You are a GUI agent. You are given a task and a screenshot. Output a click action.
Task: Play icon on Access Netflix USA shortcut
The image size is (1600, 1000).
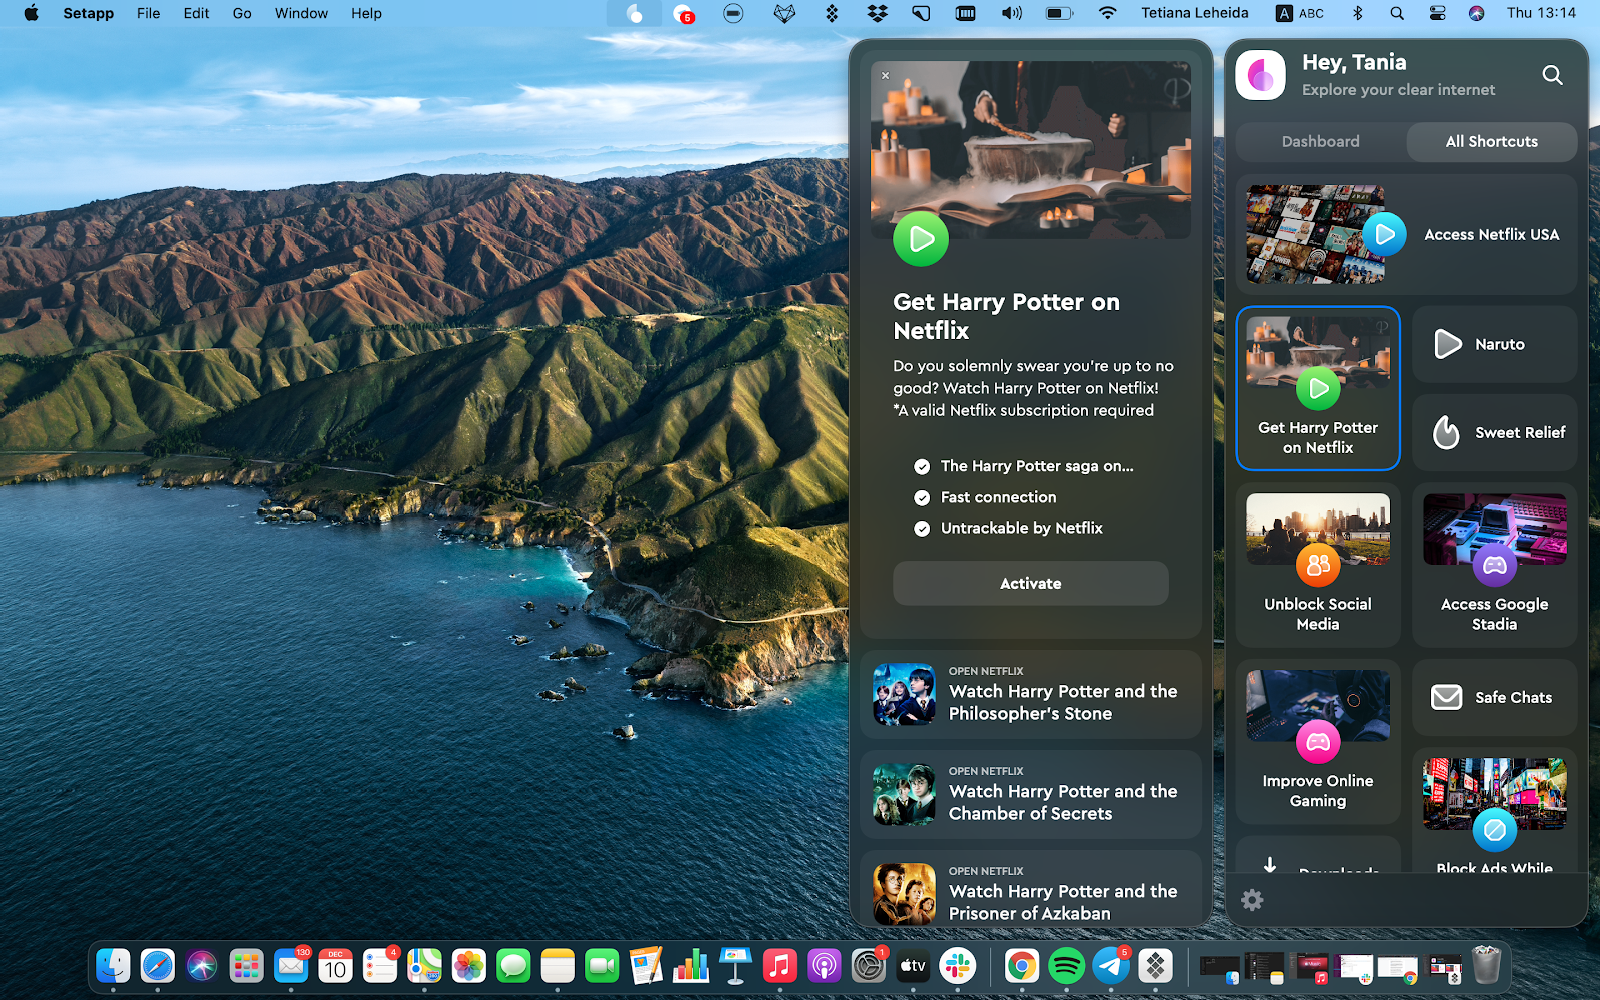click(x=1385, y=235)
